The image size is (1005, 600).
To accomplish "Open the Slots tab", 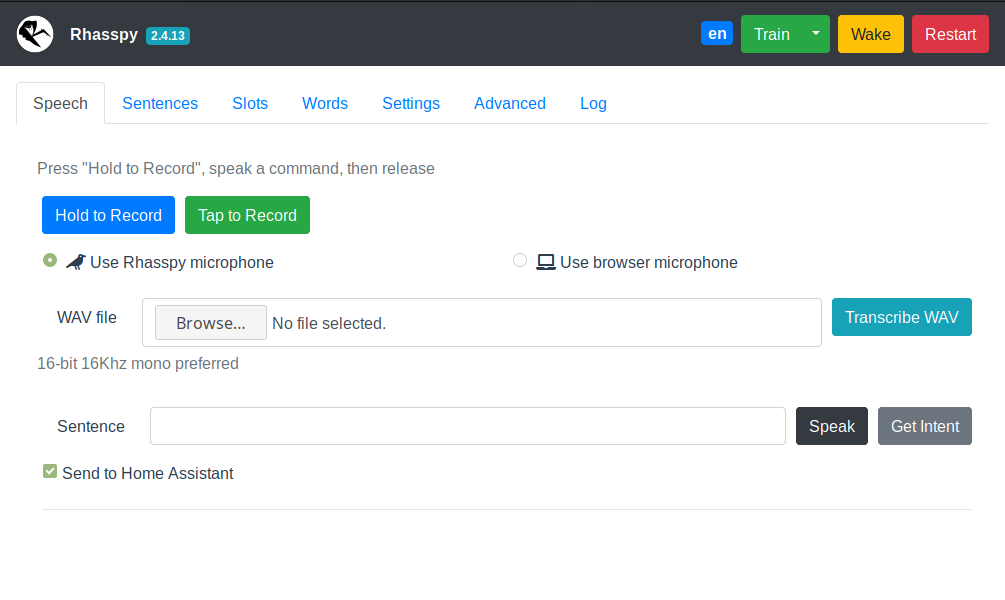I will (250, 103).
